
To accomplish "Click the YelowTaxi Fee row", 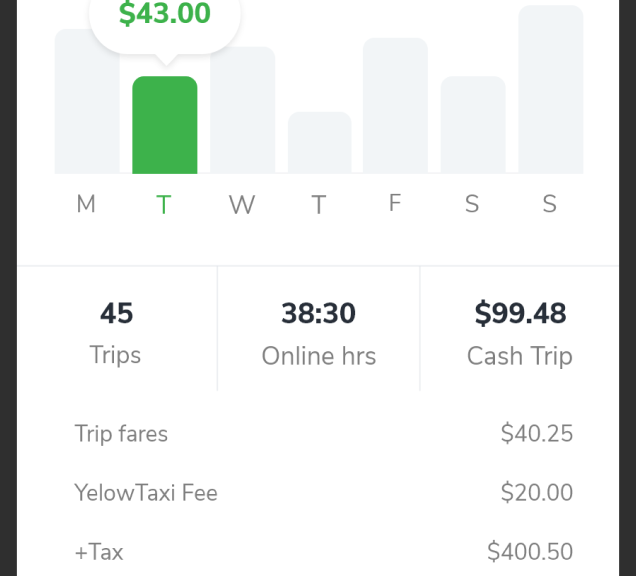I will (x=324, y=492).
